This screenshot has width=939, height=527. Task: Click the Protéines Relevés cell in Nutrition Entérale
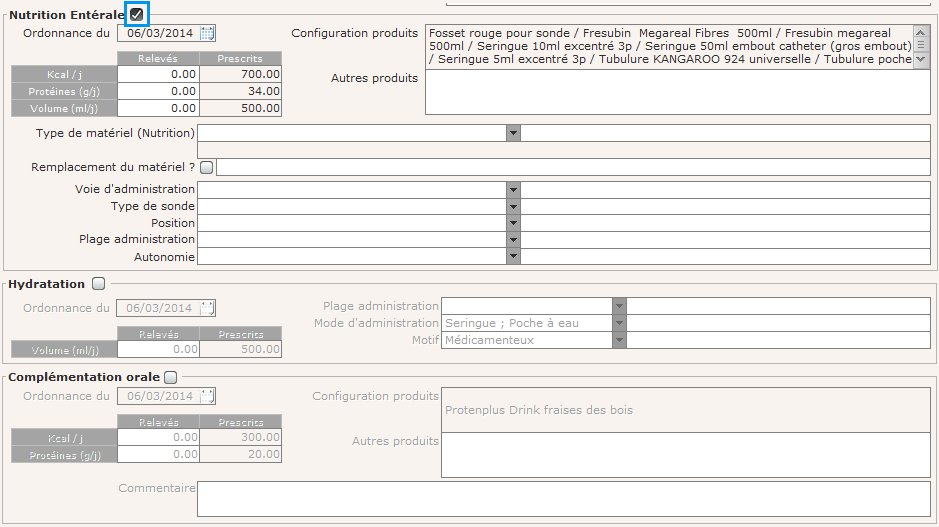[159, 91]
